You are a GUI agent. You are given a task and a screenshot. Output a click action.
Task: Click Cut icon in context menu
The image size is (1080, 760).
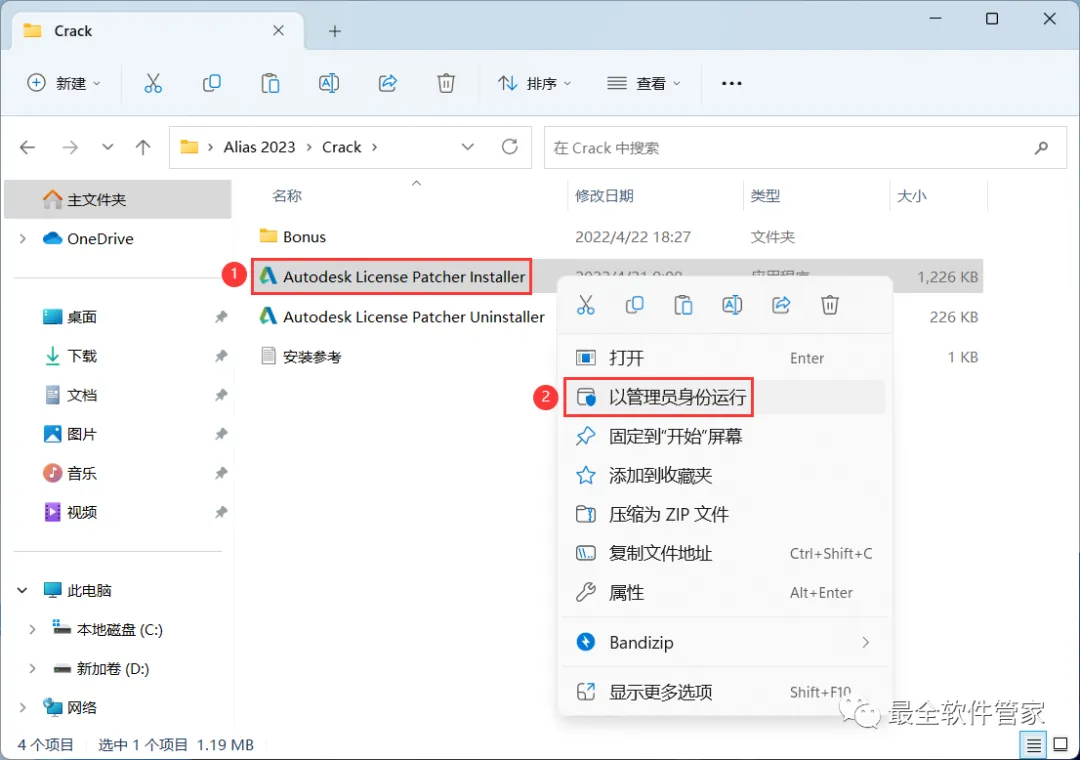click(585, 305)
